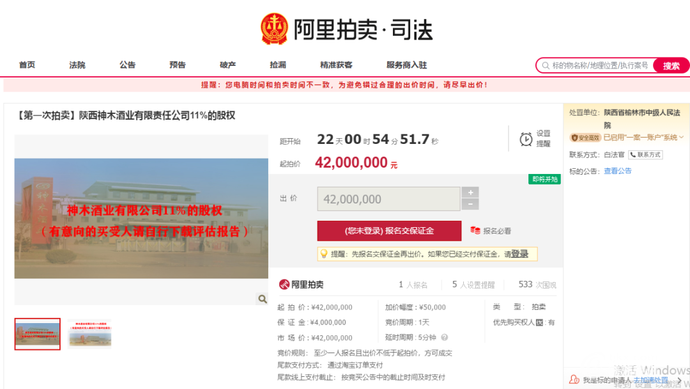Open the 首页 home menu item
This screenshot has height=389, width=690.
[27, 65]
